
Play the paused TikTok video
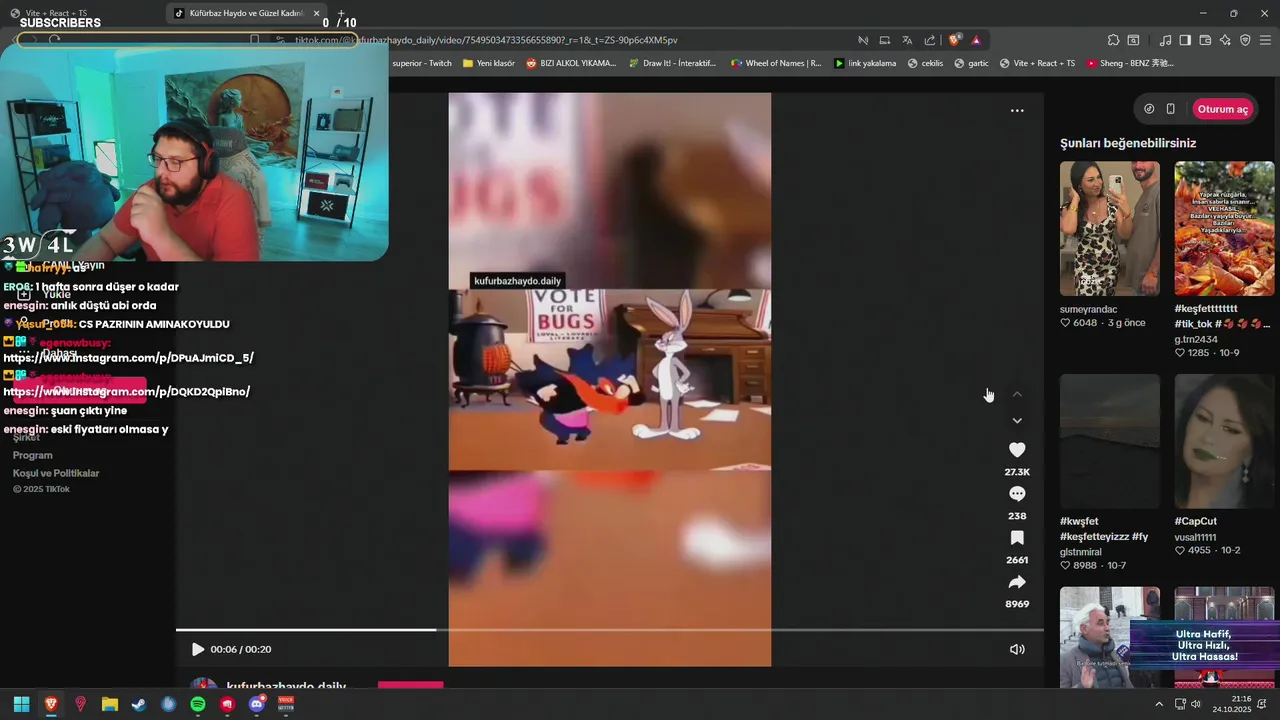point(198,649)
